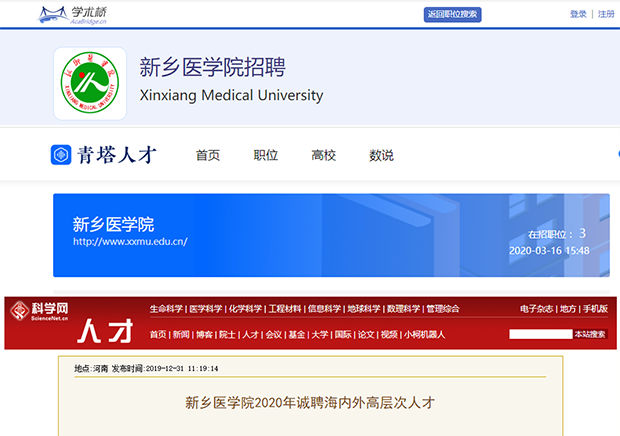Click the 青塔人才 blue hexagon icon
The height and width of the screenshot is (436, 620).
pos(61,155)
